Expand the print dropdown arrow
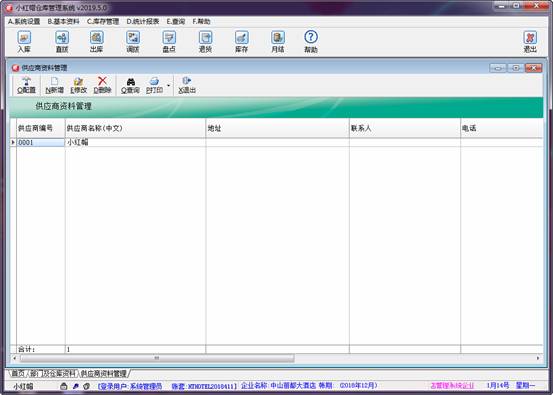553x395 pixels. [x=168, y=85]
